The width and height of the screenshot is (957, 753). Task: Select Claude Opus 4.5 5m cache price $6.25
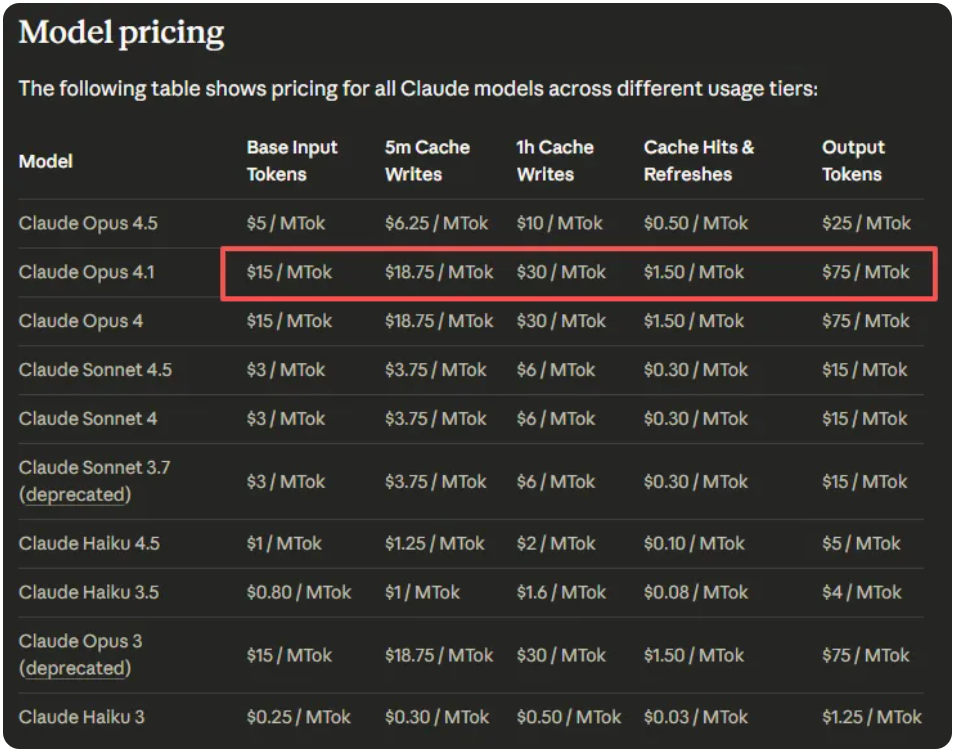[437, 223]
